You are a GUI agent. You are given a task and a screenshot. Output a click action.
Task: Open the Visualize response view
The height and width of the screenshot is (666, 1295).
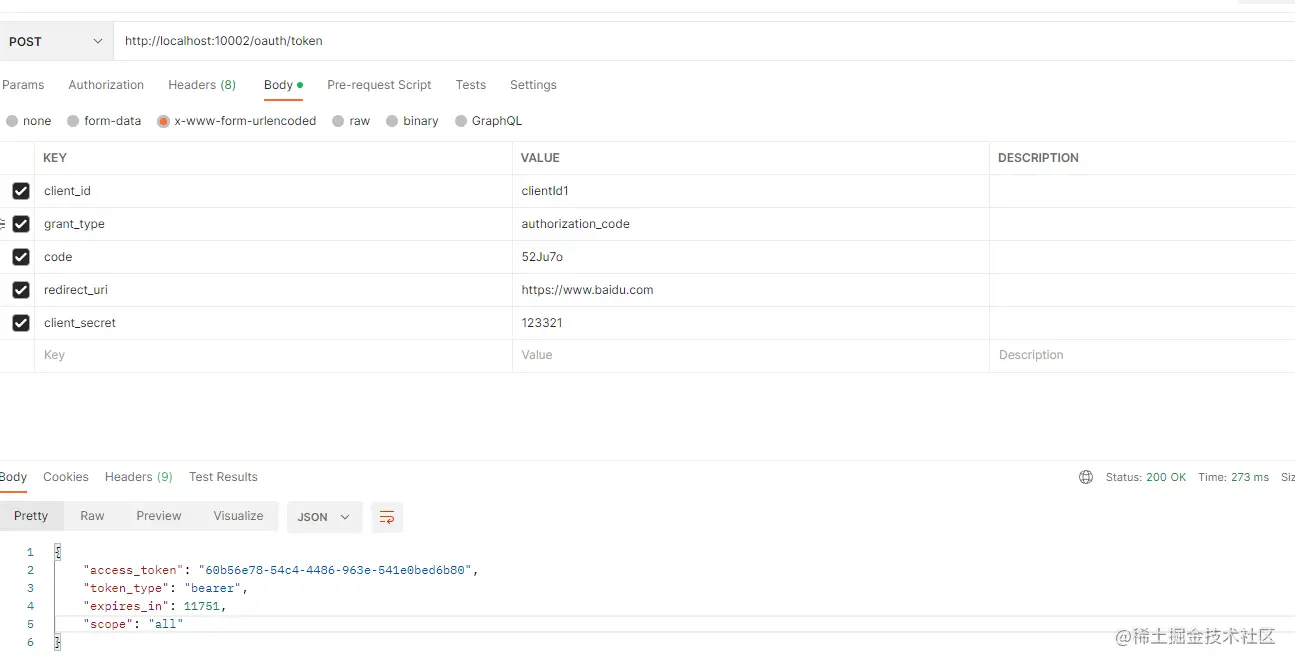tap(237, 515)
